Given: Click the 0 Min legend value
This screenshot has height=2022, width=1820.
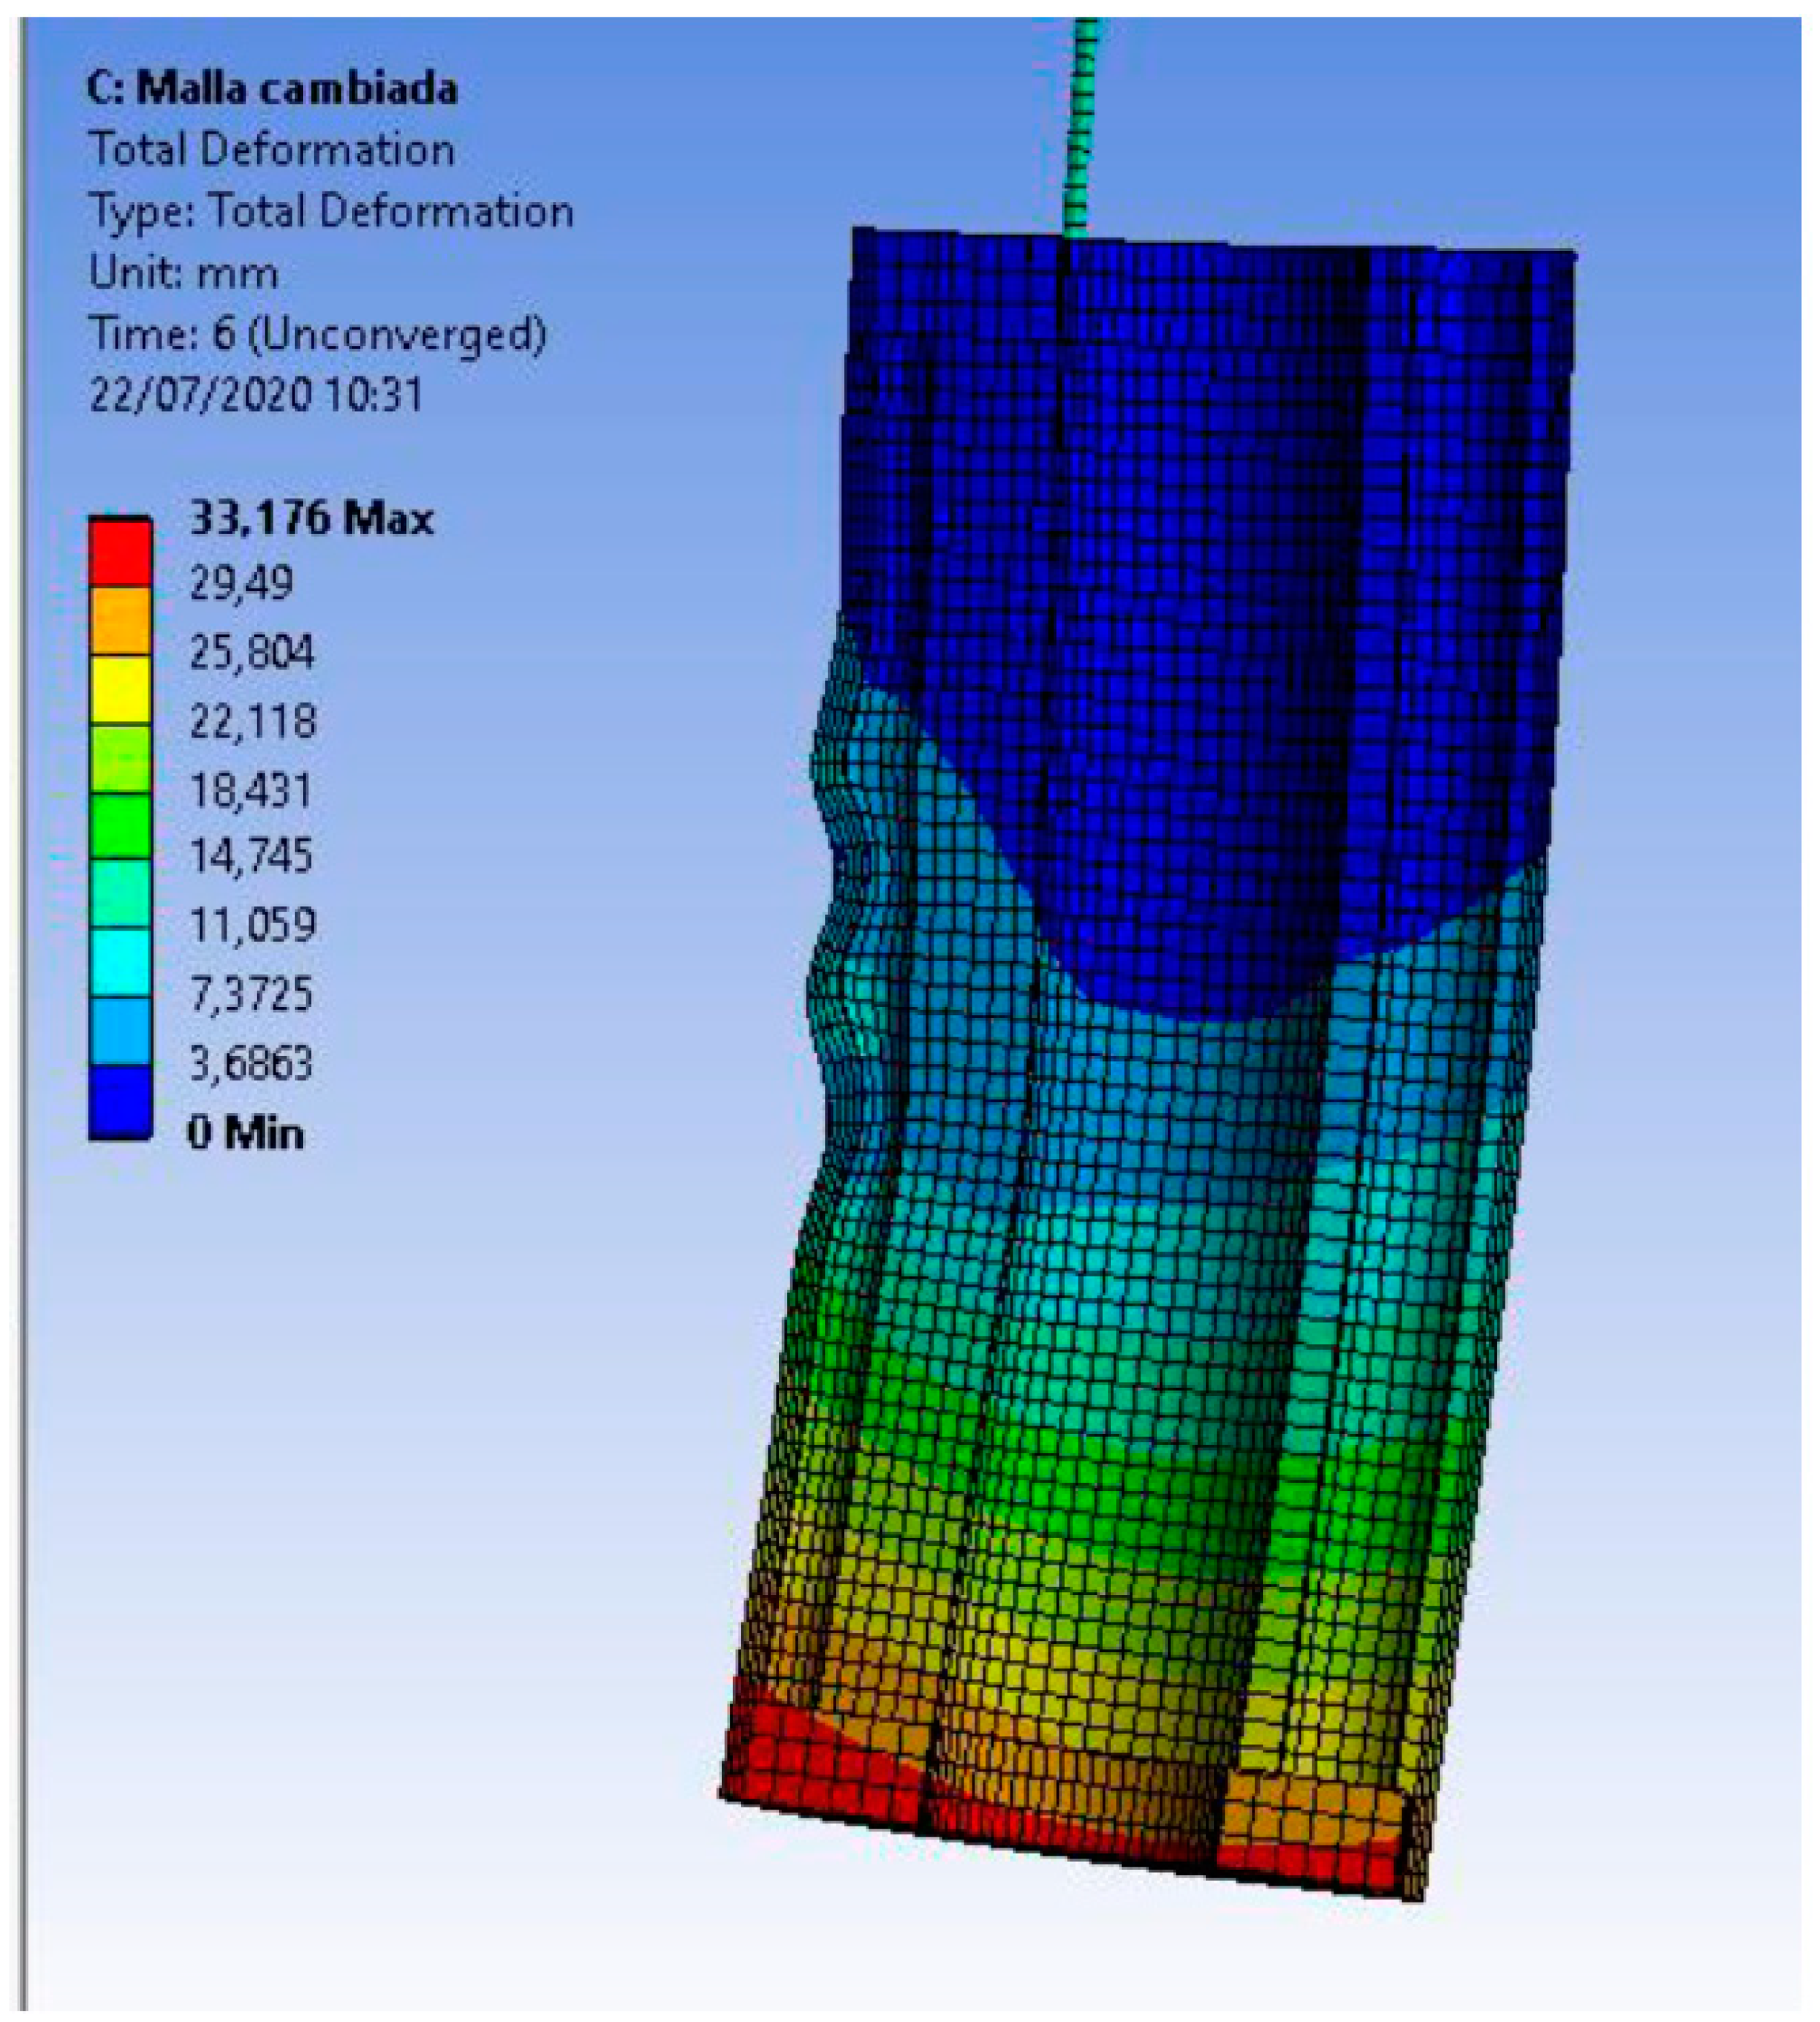Looking at the screenshot, I should (246, 1133).
